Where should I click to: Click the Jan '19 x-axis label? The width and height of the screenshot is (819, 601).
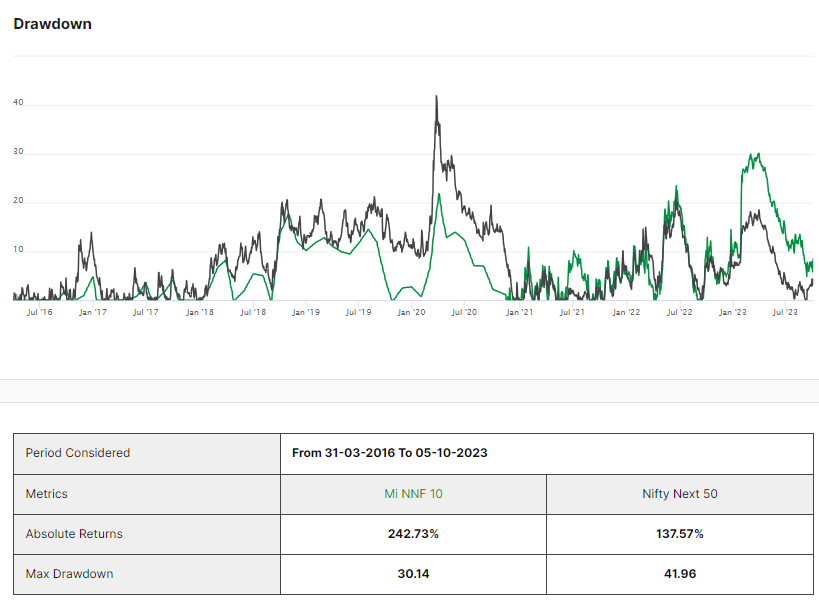point(306,312)
